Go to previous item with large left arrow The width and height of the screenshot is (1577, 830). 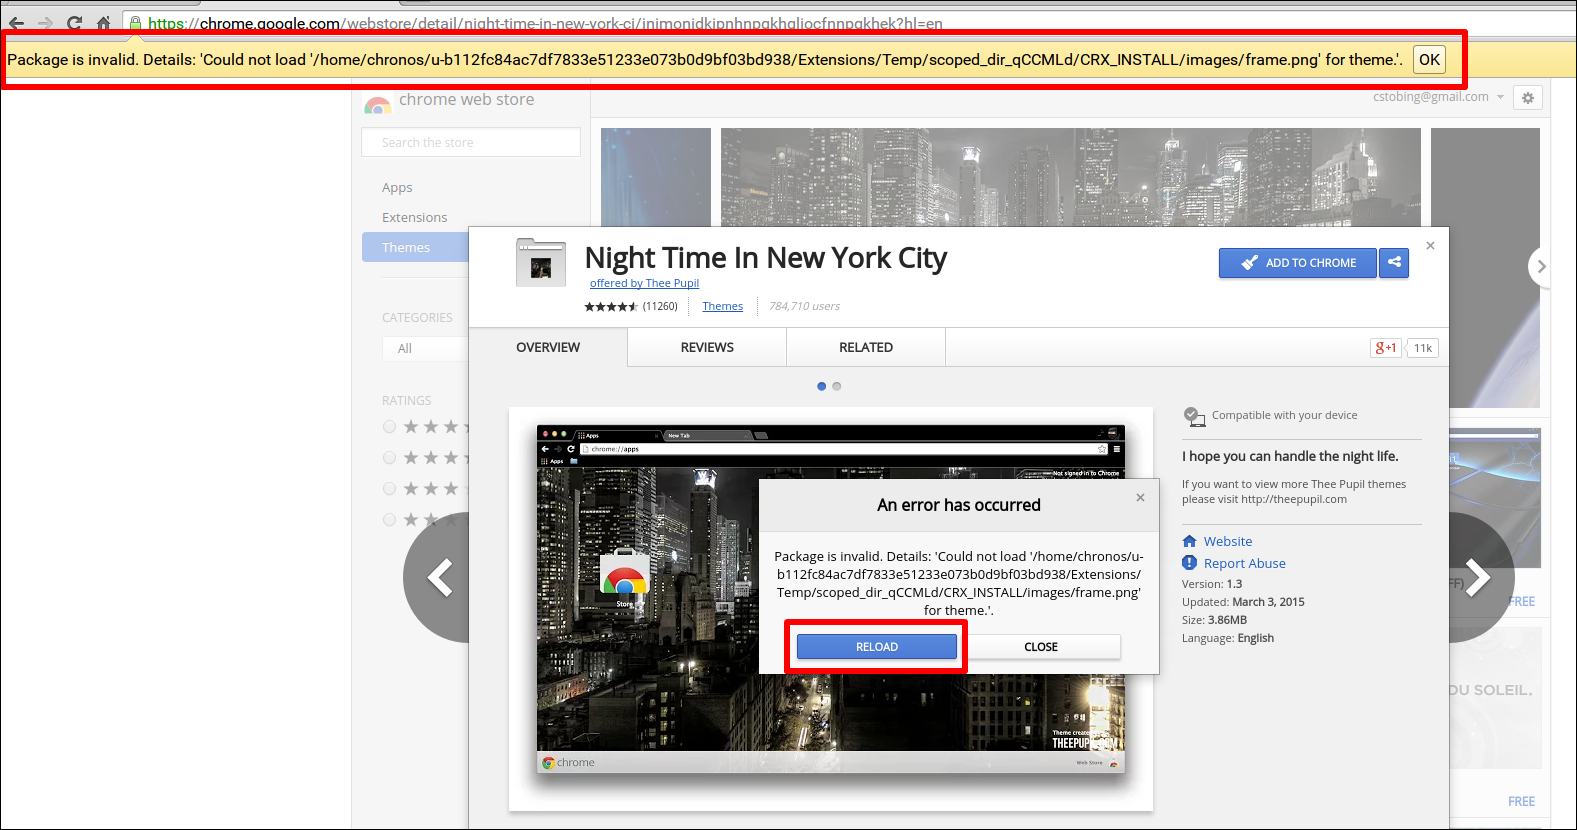[438, 578]
